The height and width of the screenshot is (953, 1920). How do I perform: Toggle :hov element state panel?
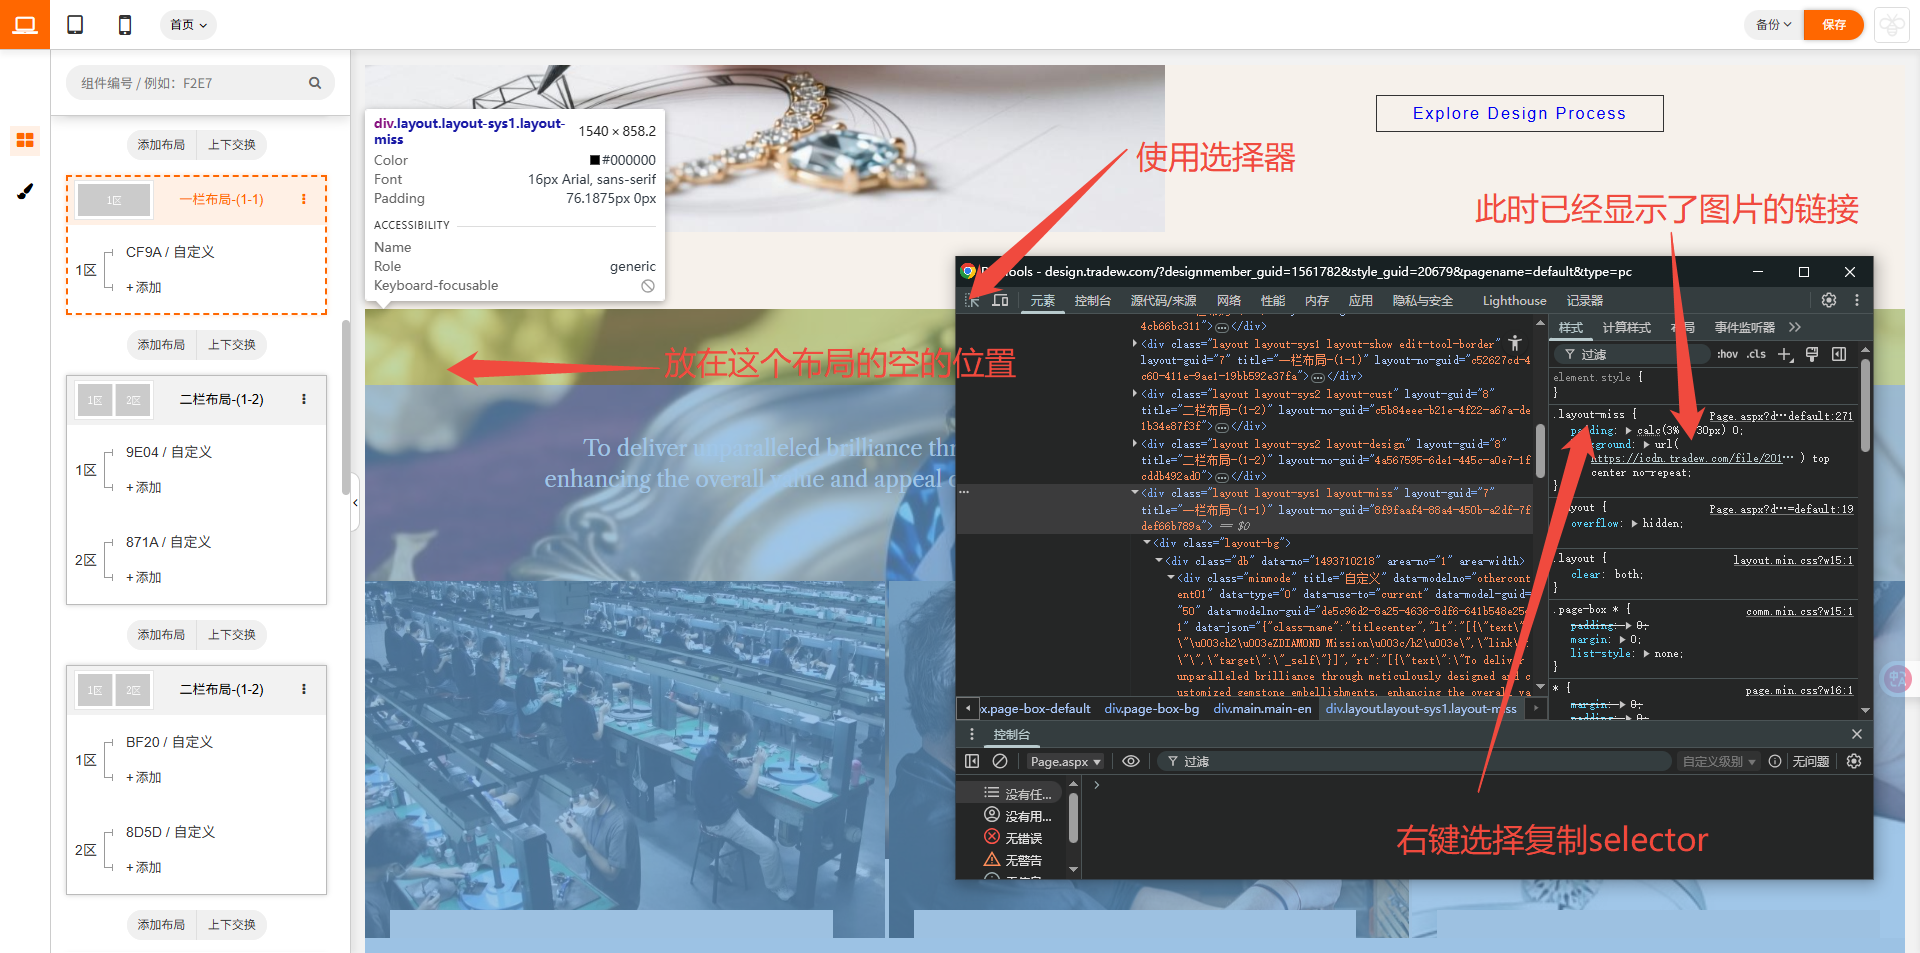(1727, 354)
